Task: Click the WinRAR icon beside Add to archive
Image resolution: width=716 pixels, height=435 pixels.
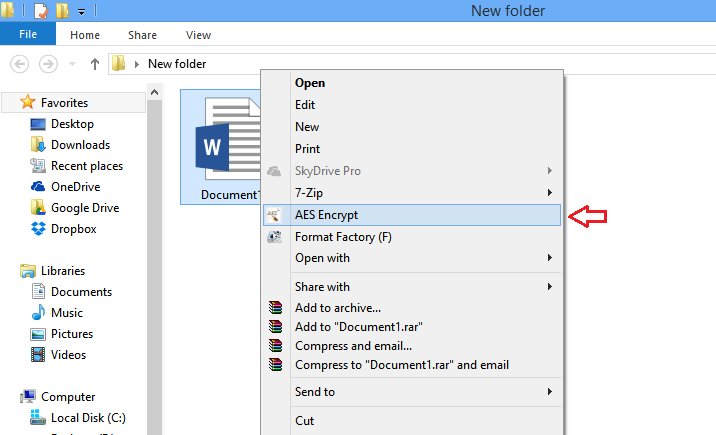Action: coord(275,308)
